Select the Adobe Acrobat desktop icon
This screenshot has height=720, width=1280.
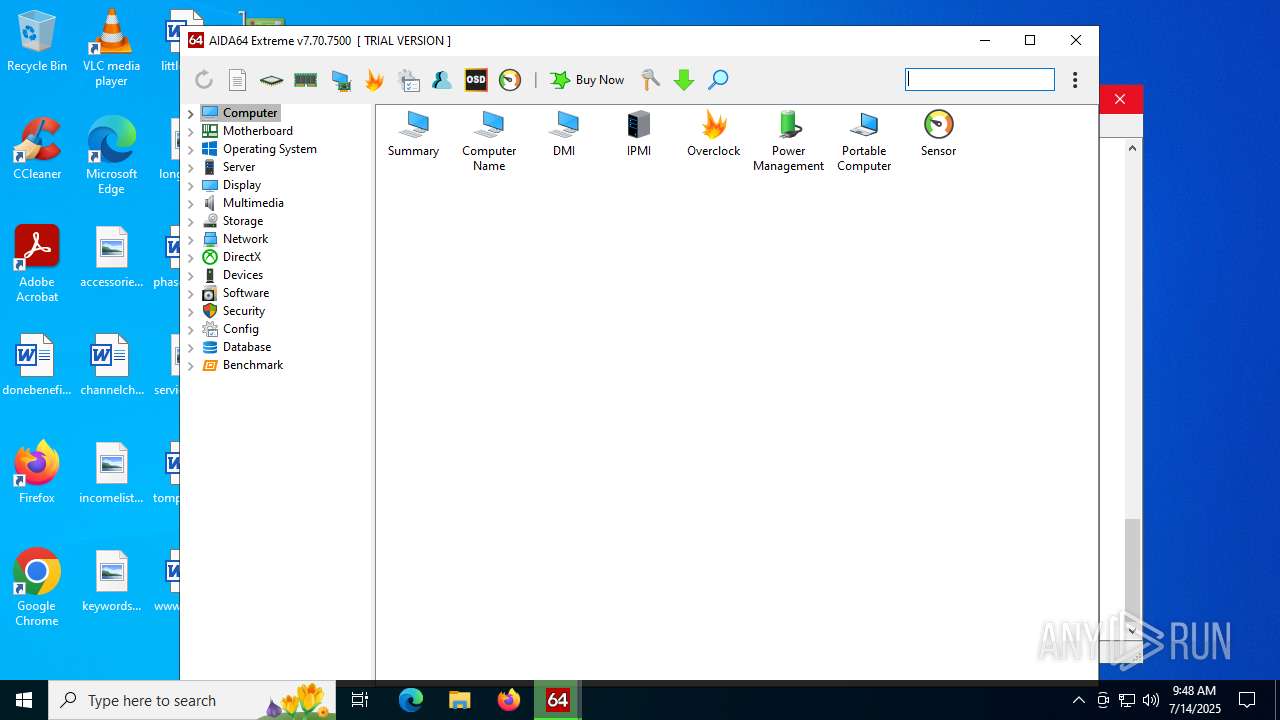pos(37,264)
